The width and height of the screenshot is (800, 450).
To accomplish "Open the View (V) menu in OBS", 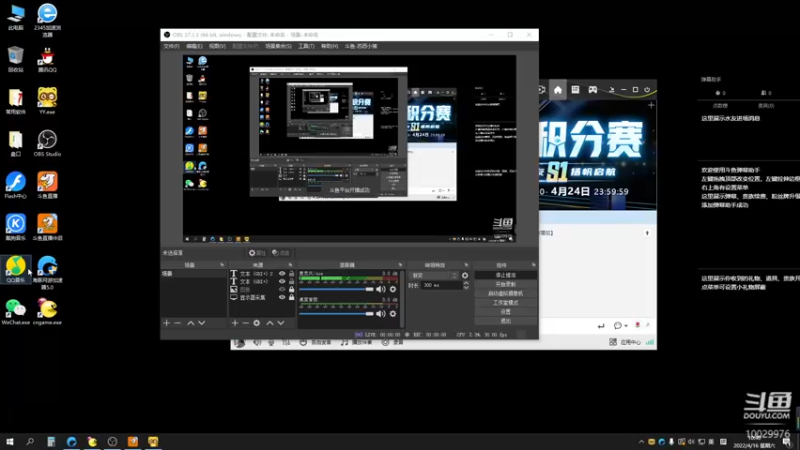I will click(217, 46).
